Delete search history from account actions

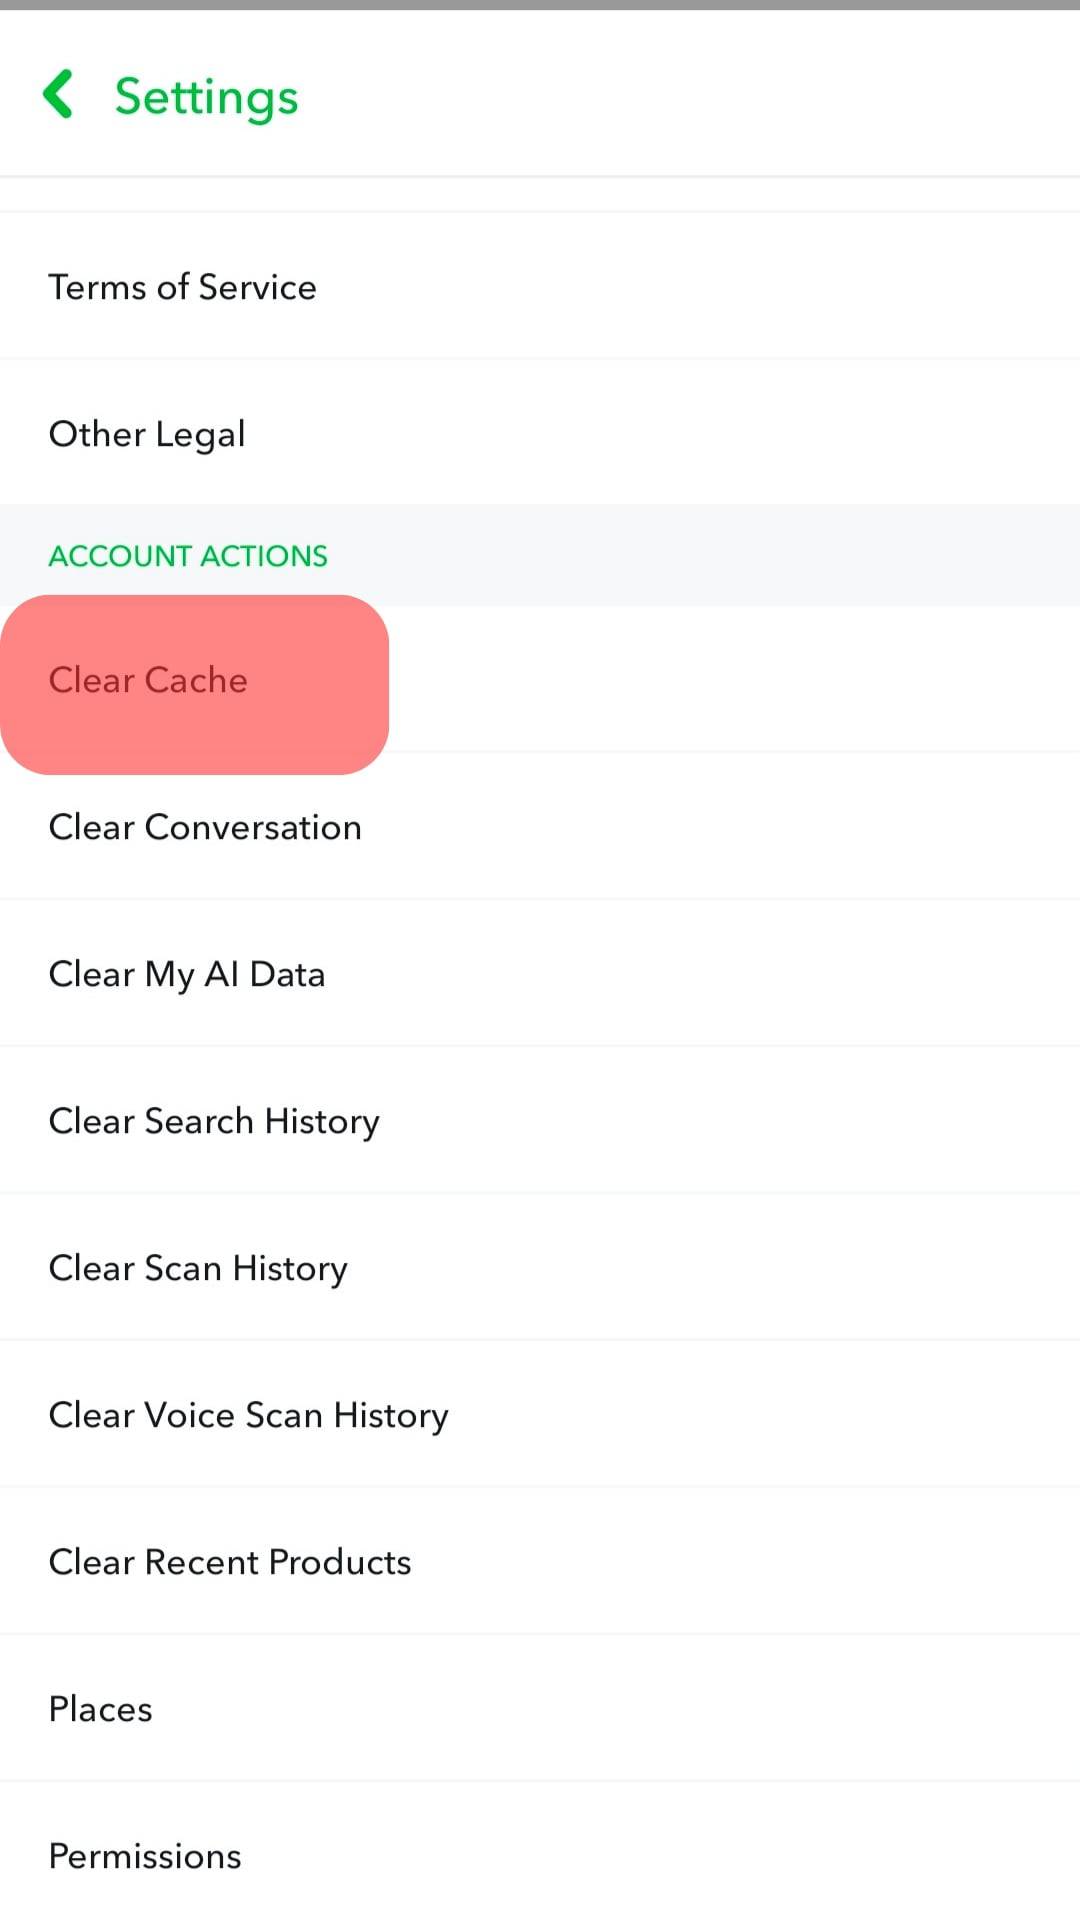tap(214, 1122)
